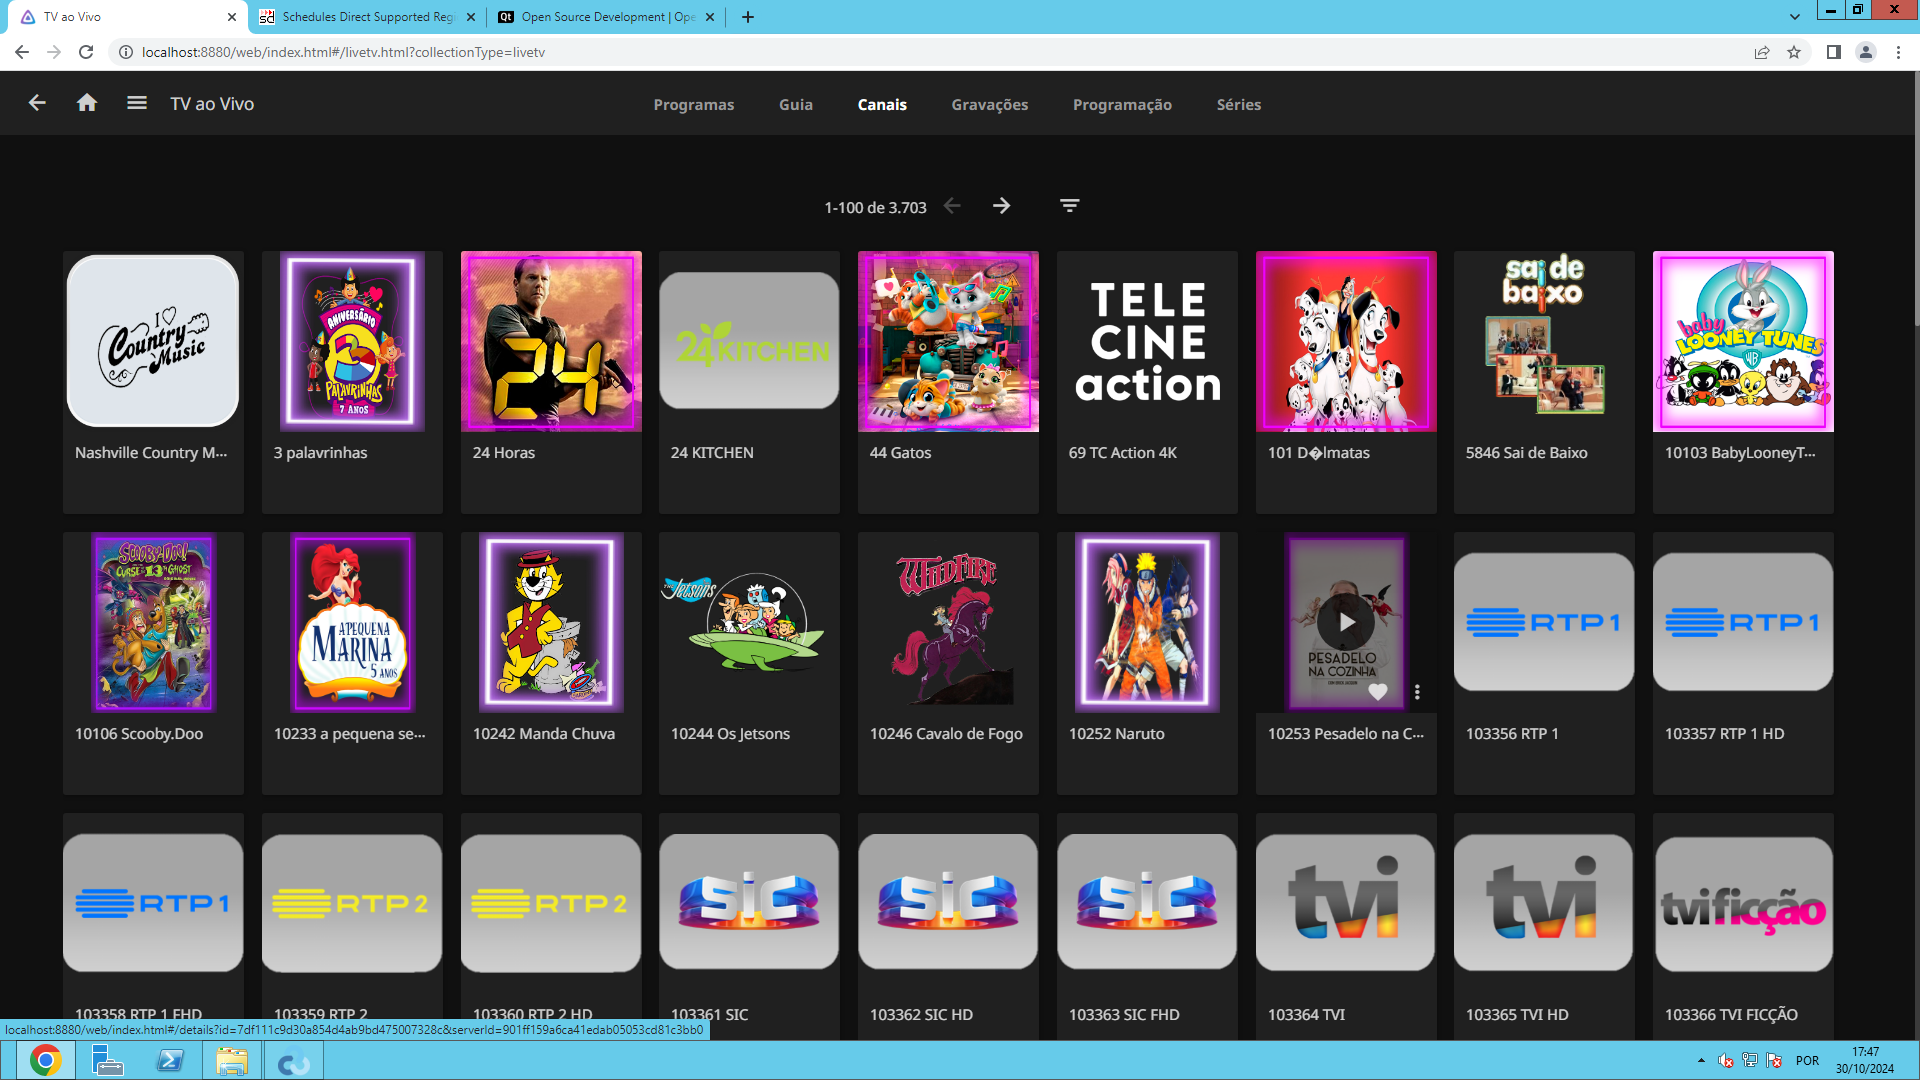Bookmark this page with star icon
Image resolution: width=1920 pixels, height=1080 pixels.
tap(1794, 52)
